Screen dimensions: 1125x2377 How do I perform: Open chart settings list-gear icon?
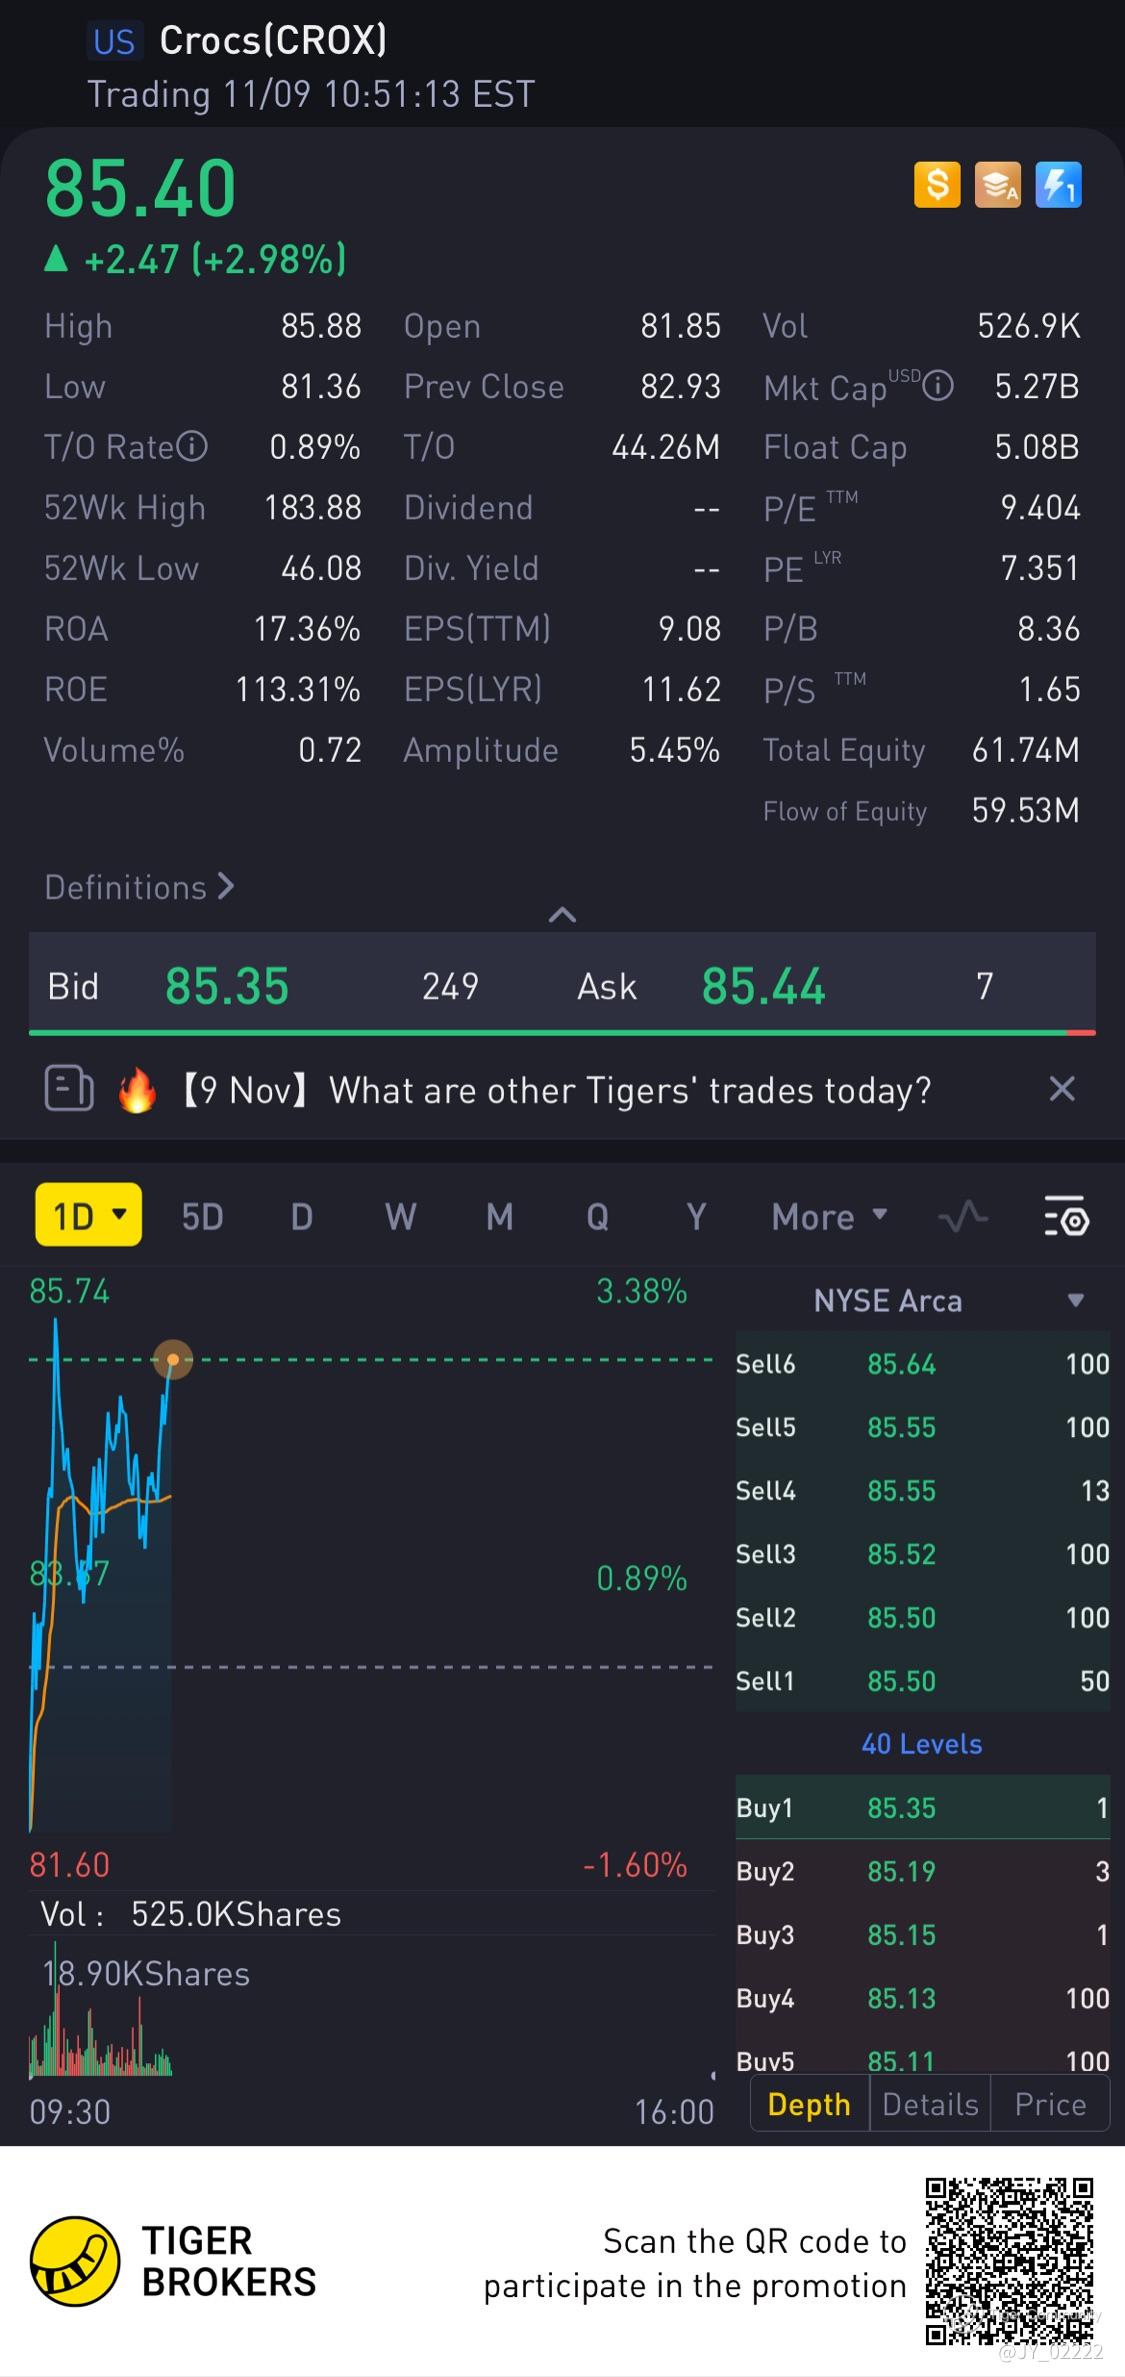point(1066,1217)
